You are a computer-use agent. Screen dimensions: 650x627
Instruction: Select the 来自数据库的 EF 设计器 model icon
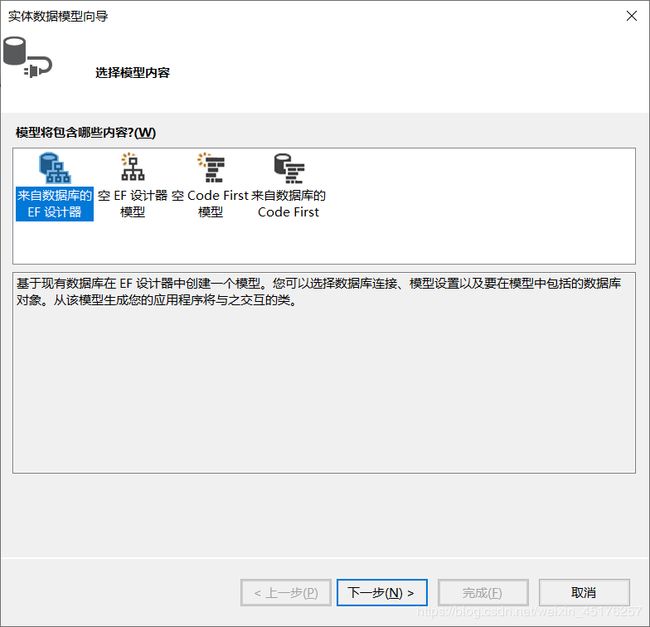pyautogui.click(x=55, y=168)
